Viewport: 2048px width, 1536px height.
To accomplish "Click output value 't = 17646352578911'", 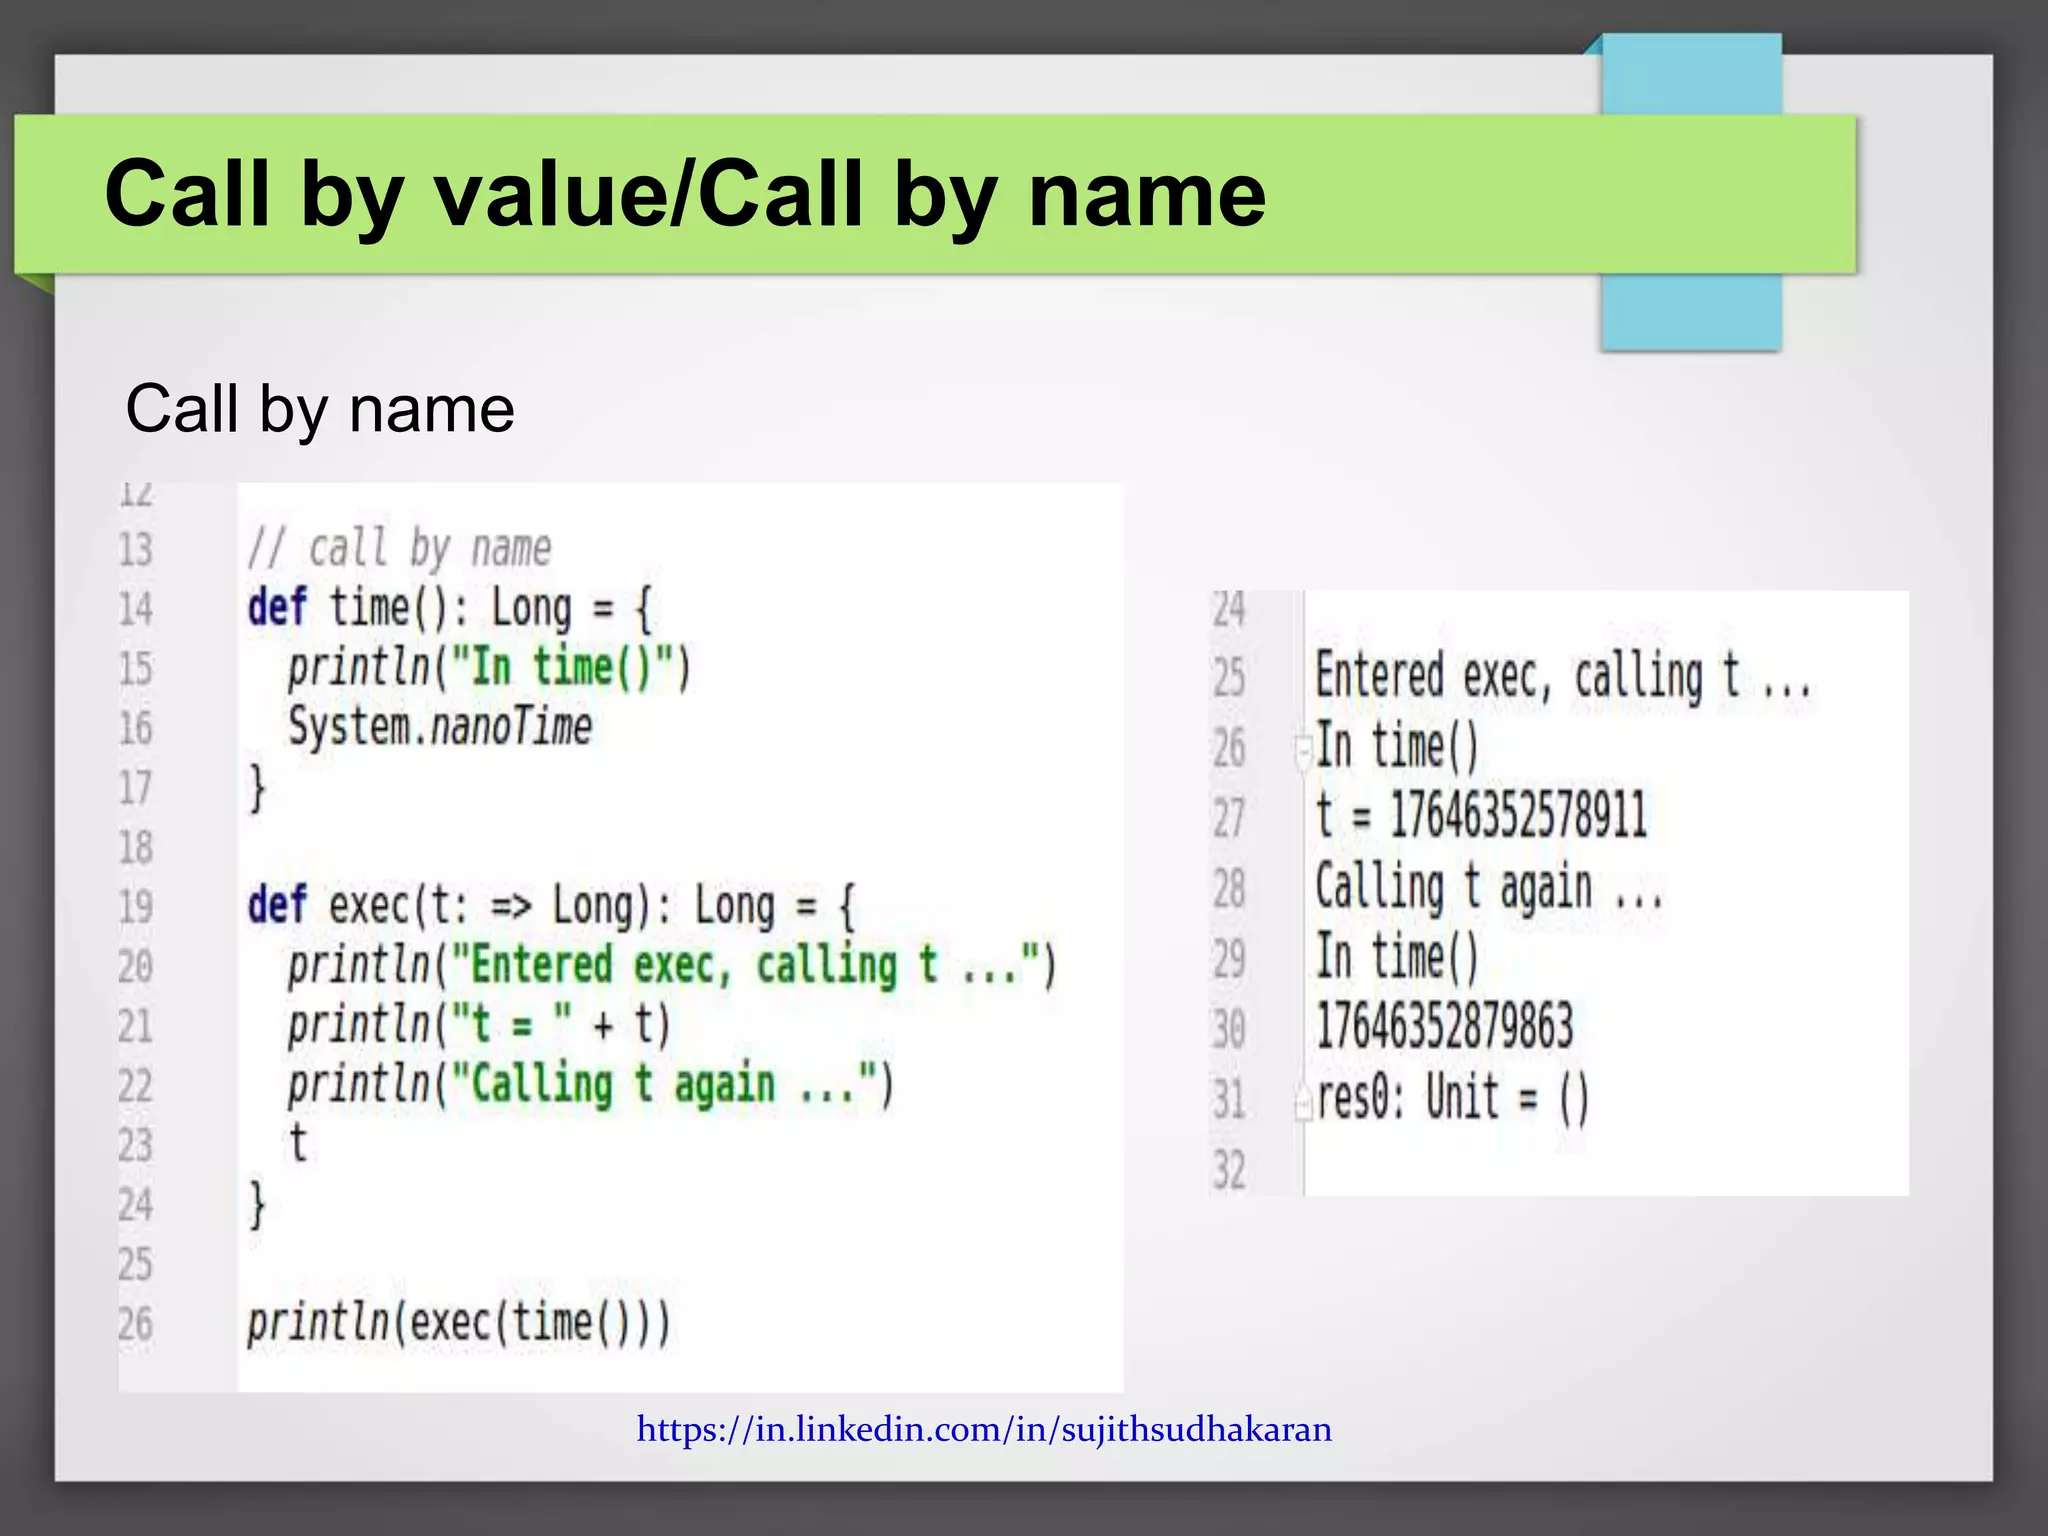I will click(x=1480, y=814).
